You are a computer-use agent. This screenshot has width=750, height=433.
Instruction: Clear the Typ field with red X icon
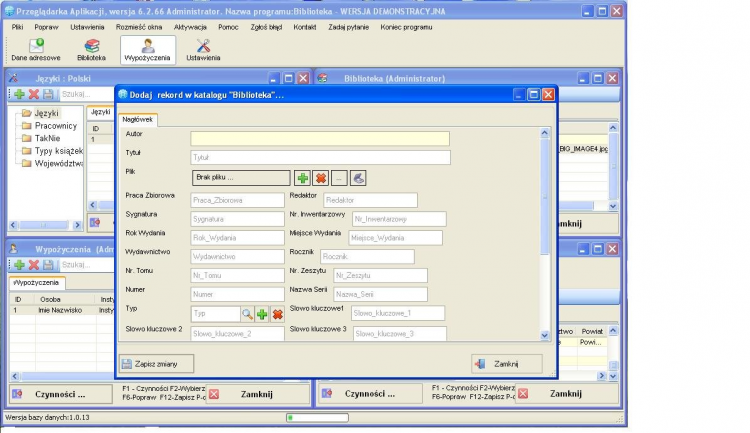tap(277, 314)
